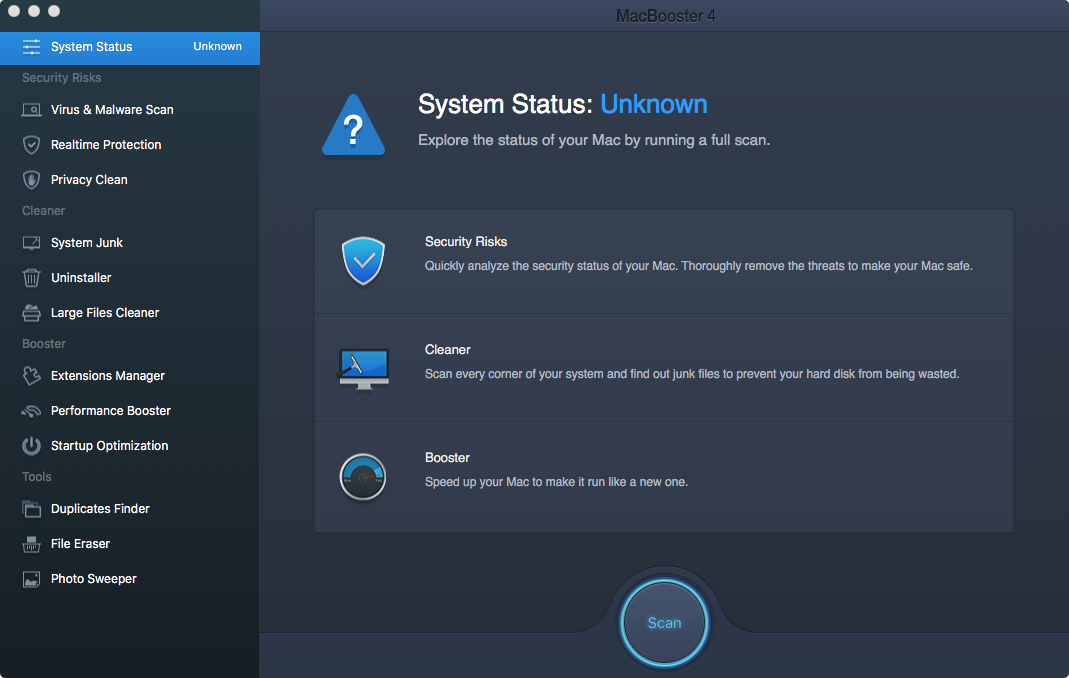
Task: Click the MacBooster 4 window title
Action: pos(665,16)
